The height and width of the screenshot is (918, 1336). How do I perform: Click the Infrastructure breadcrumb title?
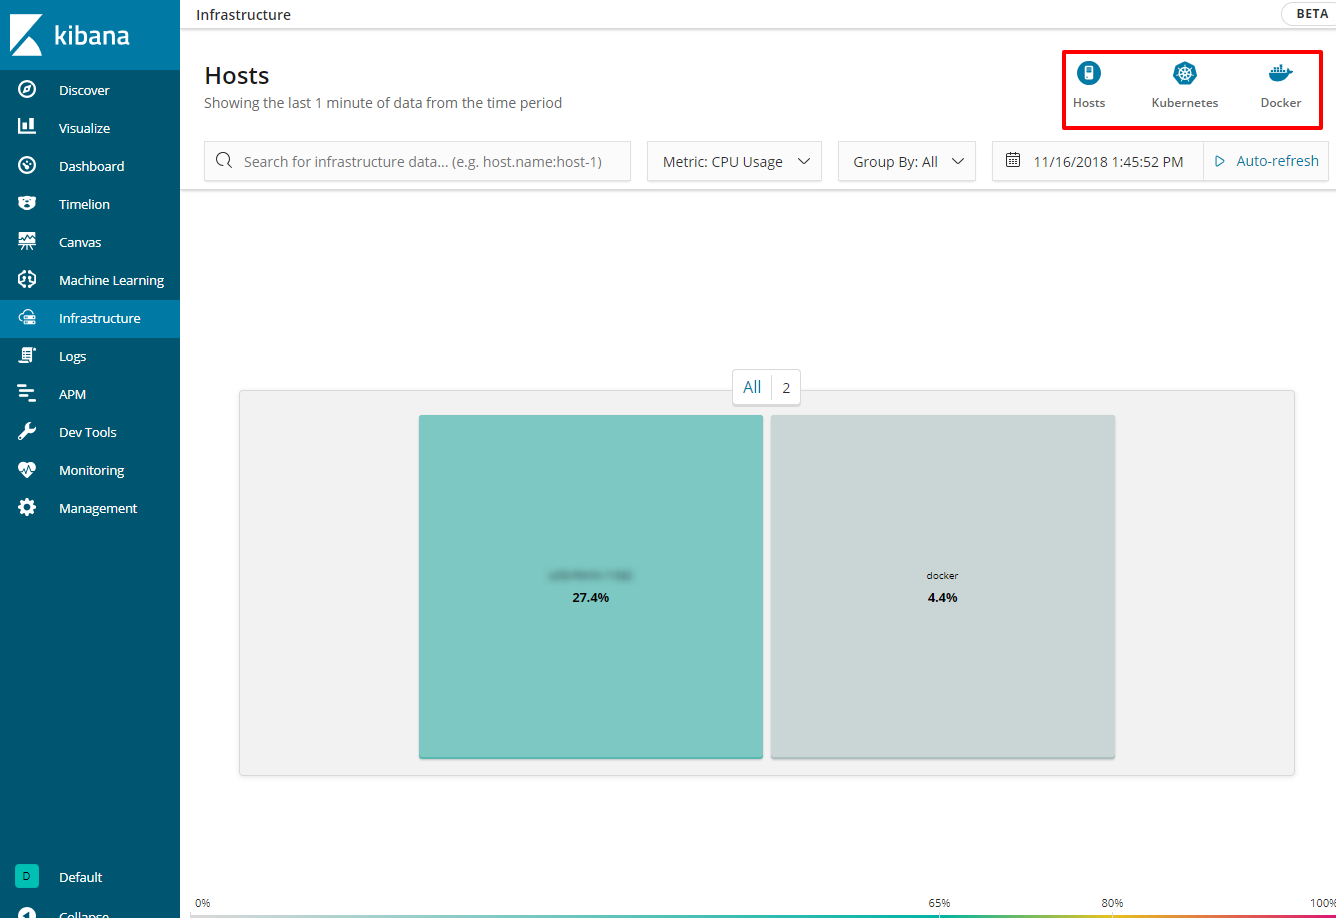243,14
